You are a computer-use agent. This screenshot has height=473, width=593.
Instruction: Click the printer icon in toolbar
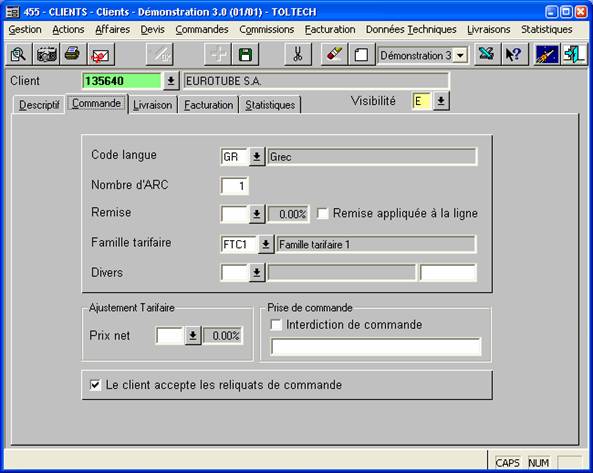73,55
